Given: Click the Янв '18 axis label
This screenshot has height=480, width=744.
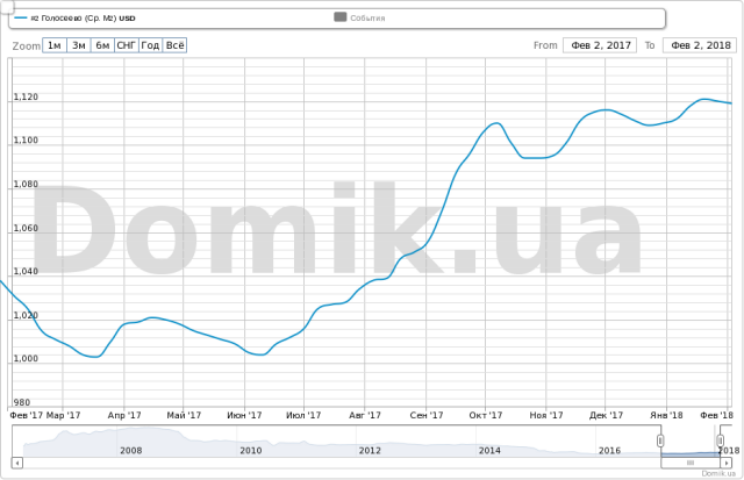Looking at the screenshot, I should [666, 415].
